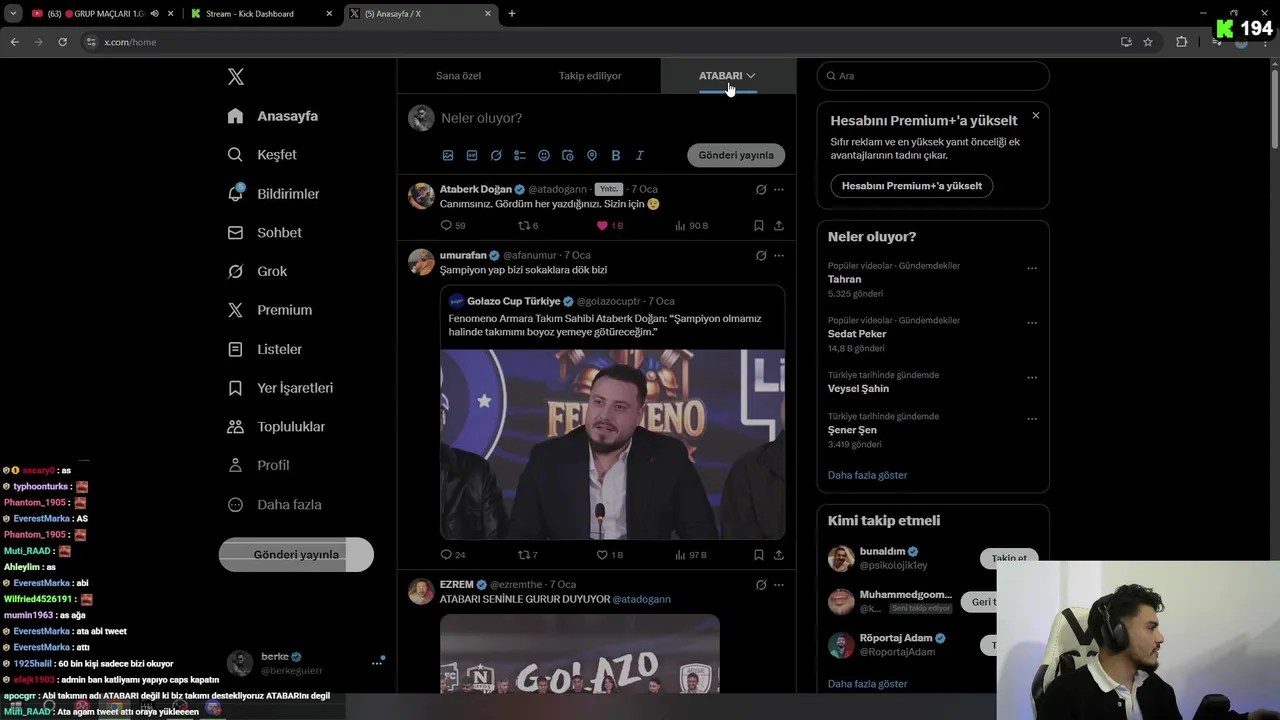Toggle bold text in composer
This screenshot has height=720, width=1280.
click(616, 156)
